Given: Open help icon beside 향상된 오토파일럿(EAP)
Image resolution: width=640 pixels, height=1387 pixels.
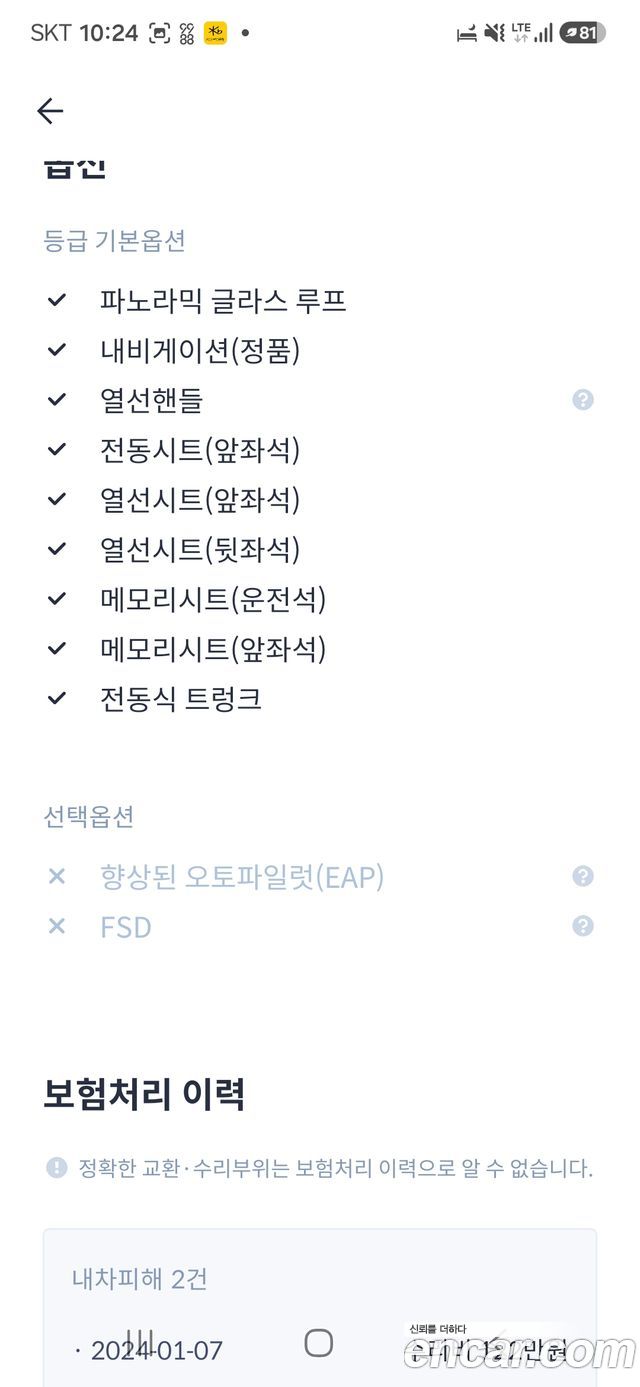Looking at the screenshot, I should [x=583, y=876].
